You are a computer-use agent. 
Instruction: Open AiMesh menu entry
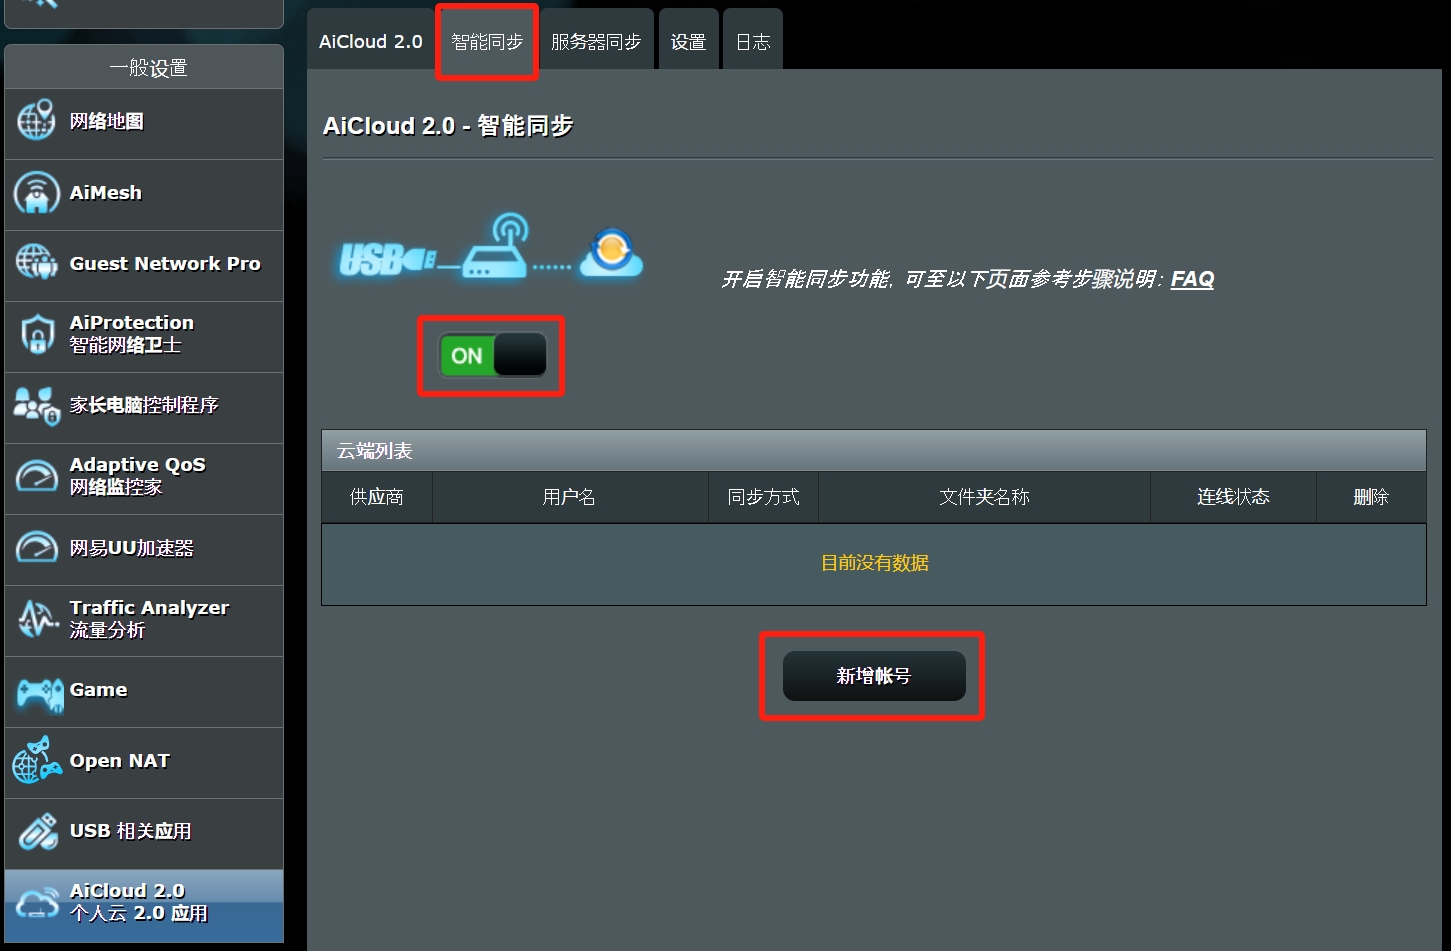coord(144,194)
